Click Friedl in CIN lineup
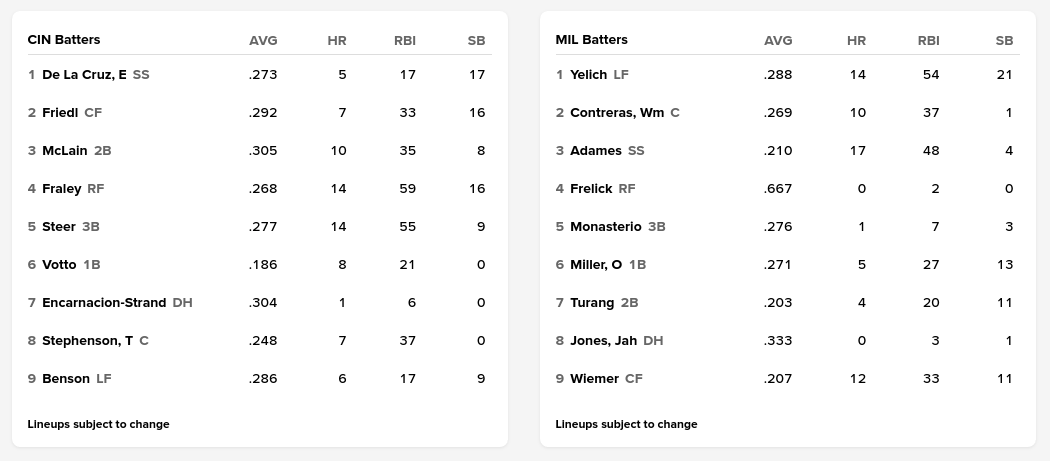The width and height of the screenshot is (1050, 461). [60, 113]
